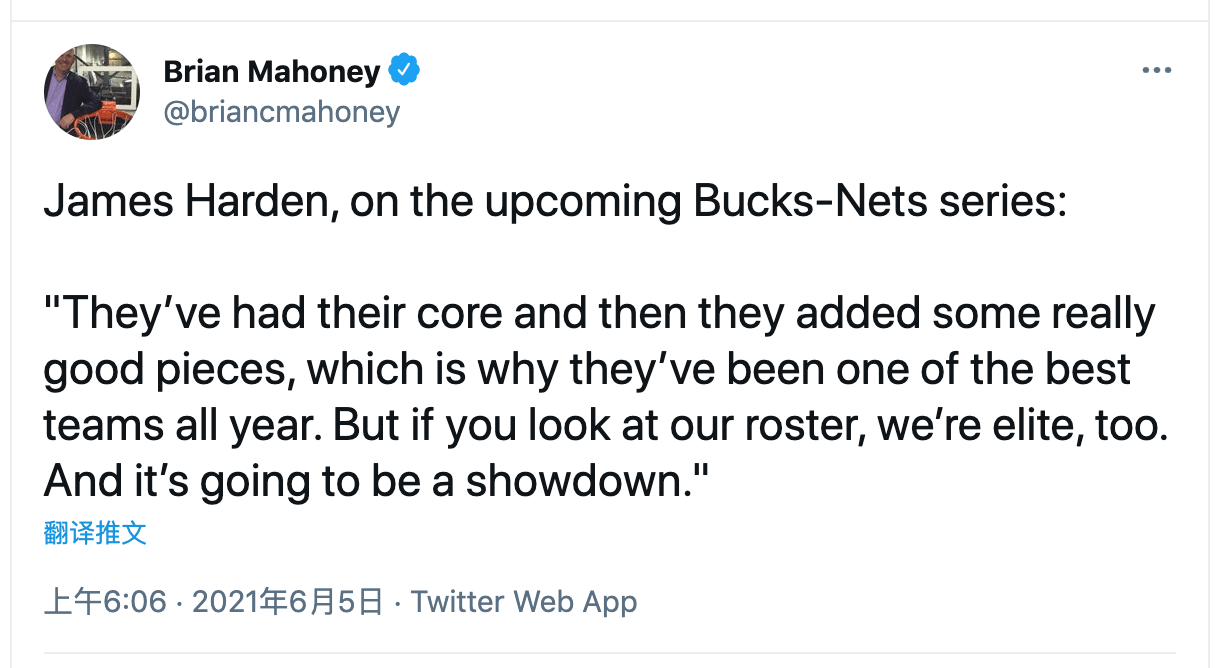
Task: Click the Brian Mahoney display name
Action: [271, 72]
